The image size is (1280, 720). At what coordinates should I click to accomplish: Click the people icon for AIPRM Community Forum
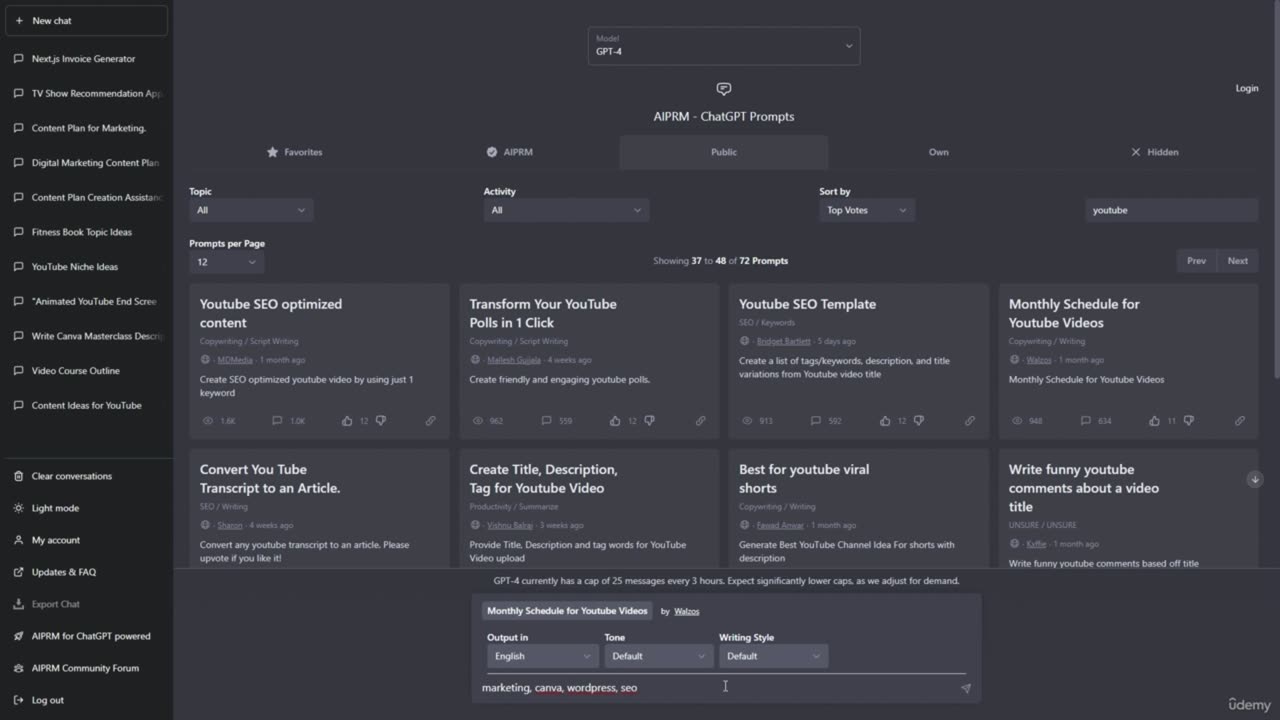18,668
